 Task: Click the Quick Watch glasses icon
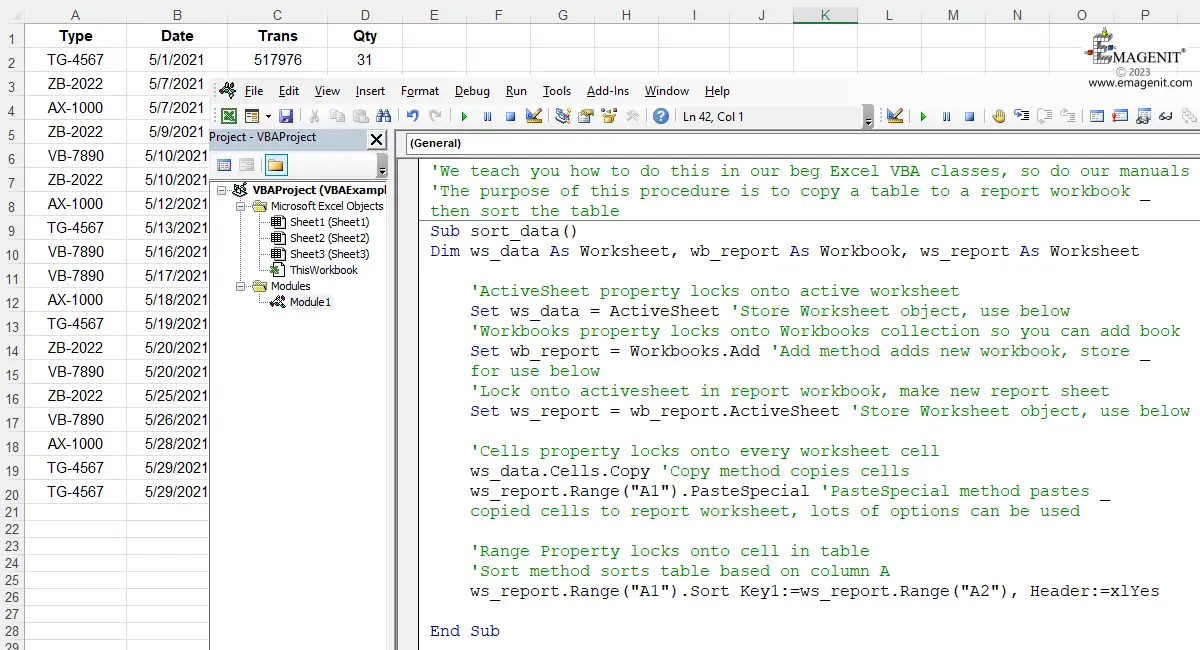point(1165,116)
